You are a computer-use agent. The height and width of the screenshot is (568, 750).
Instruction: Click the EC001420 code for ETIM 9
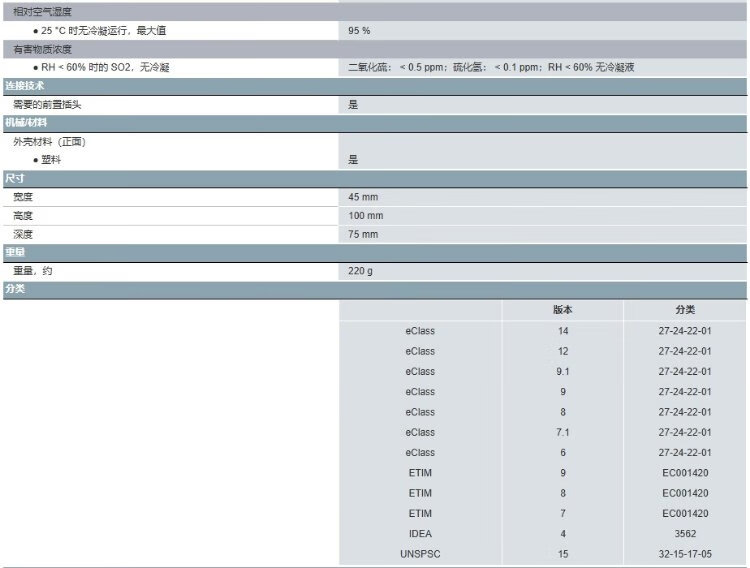(x=685, y=473)
